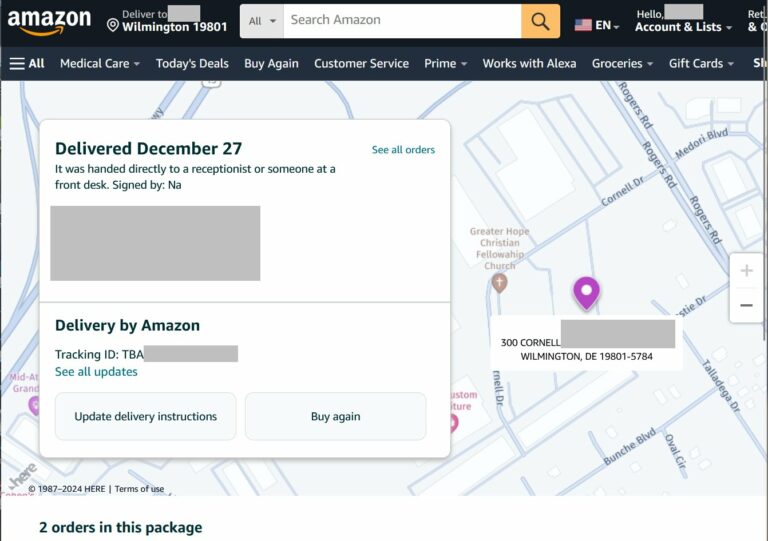Tap the Greater Hope church map marker
The height and width of the screenshot is (541, 768).
[x=499, y=283]
